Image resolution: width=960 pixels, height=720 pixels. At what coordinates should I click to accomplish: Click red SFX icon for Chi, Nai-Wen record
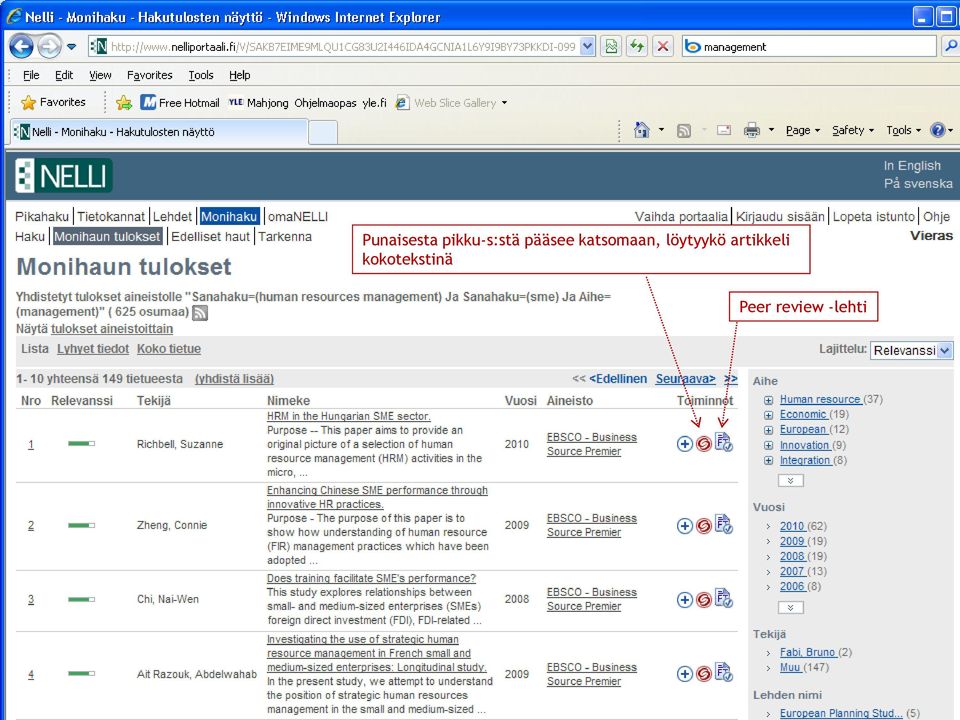[704, 599]
